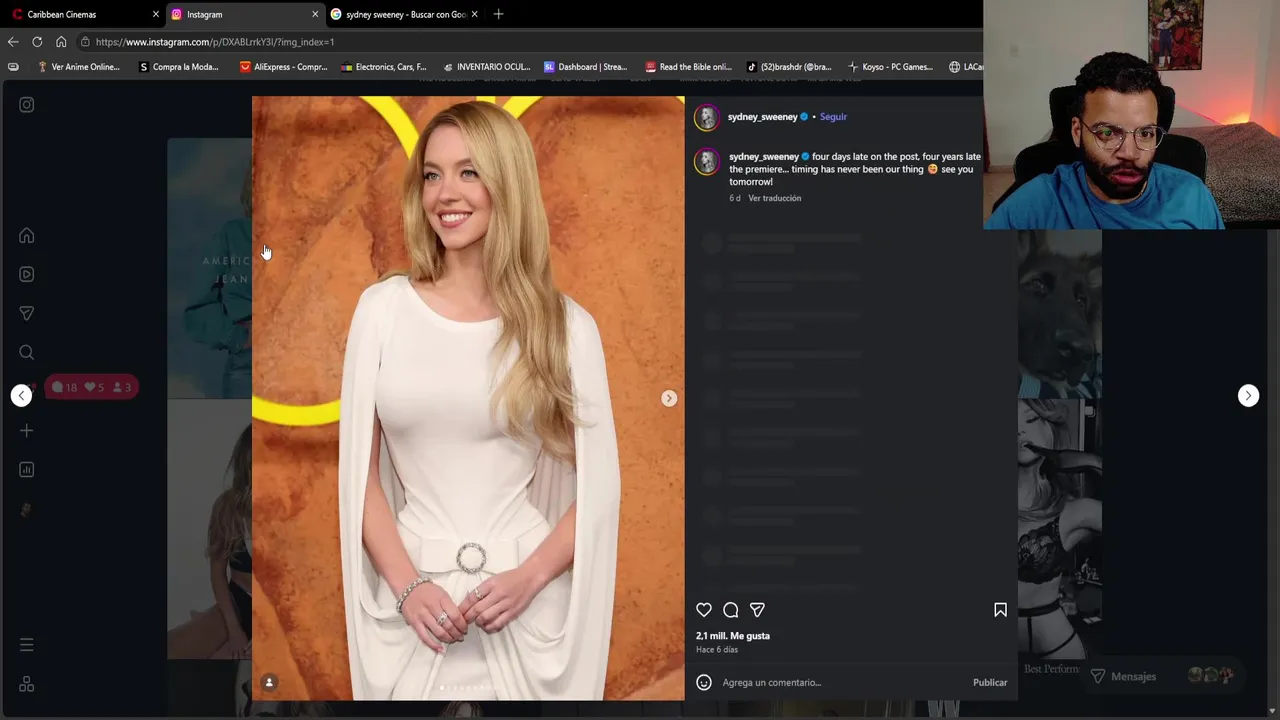Viewport: 1280px width, 720px height.
Task: Share the post with paper-plane icon
Action: (x=757, y=610)
